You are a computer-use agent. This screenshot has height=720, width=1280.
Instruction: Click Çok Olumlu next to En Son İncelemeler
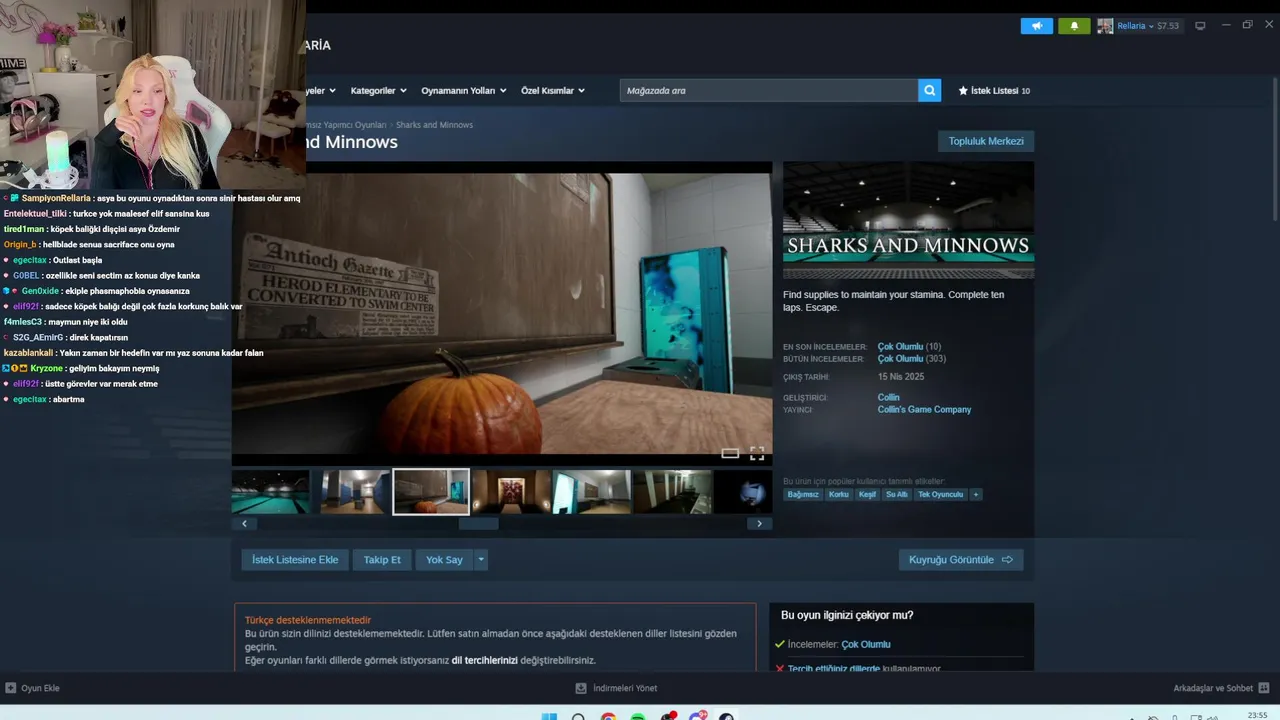pyautogui.click(x=900, y=347)
